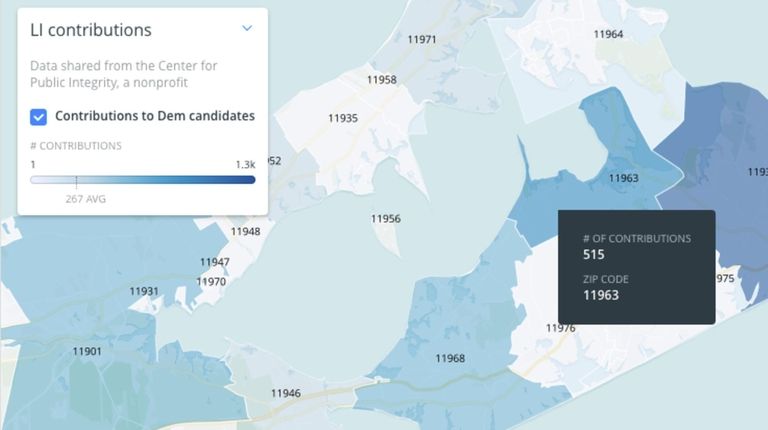Click the 11947 zip label

pos(215,263)
